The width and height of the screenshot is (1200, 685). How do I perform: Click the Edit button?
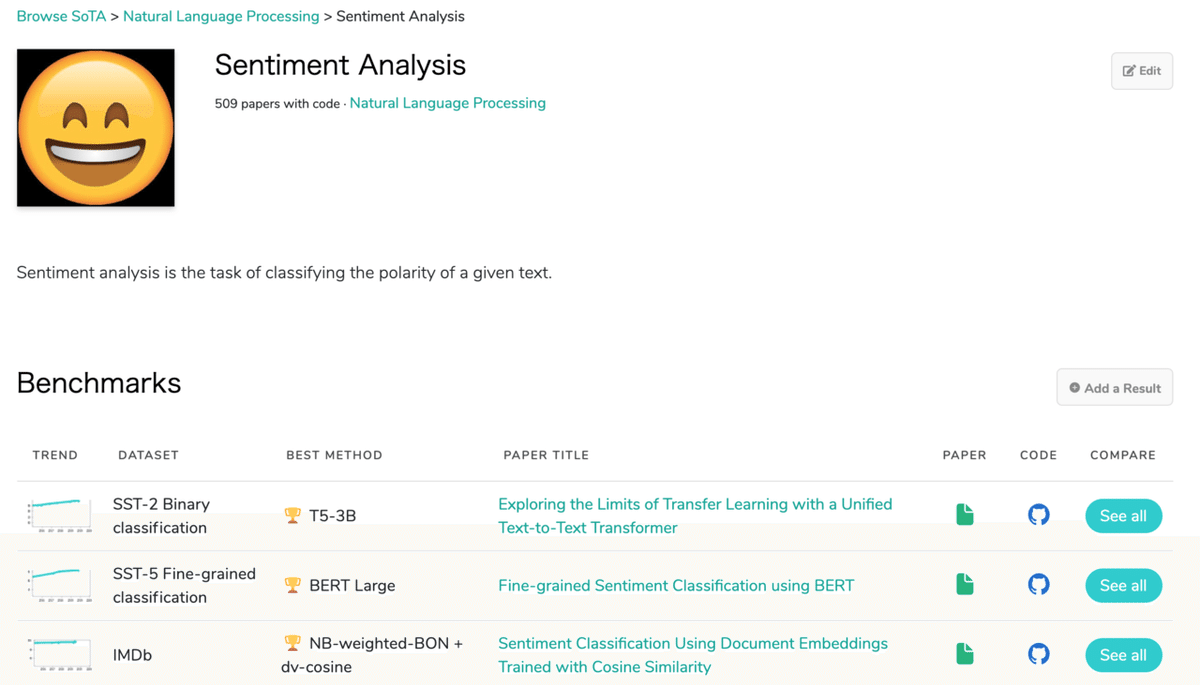(1142, 71)
